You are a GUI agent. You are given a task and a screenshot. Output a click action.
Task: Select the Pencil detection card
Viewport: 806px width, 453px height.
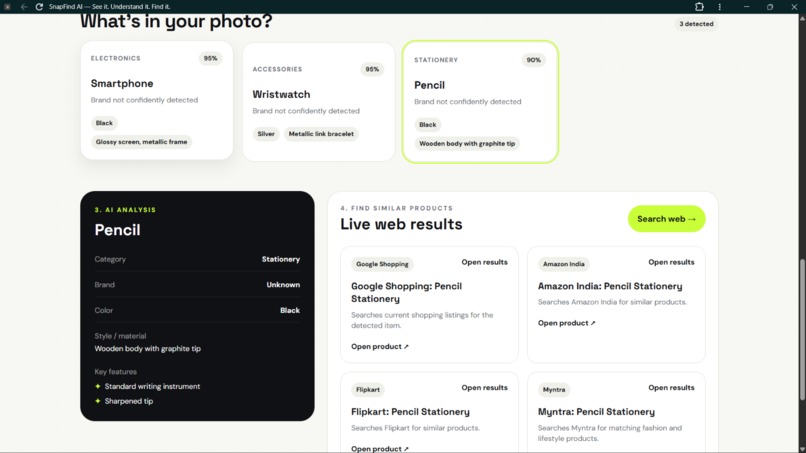pyautogui.click(x=480, y=102)
